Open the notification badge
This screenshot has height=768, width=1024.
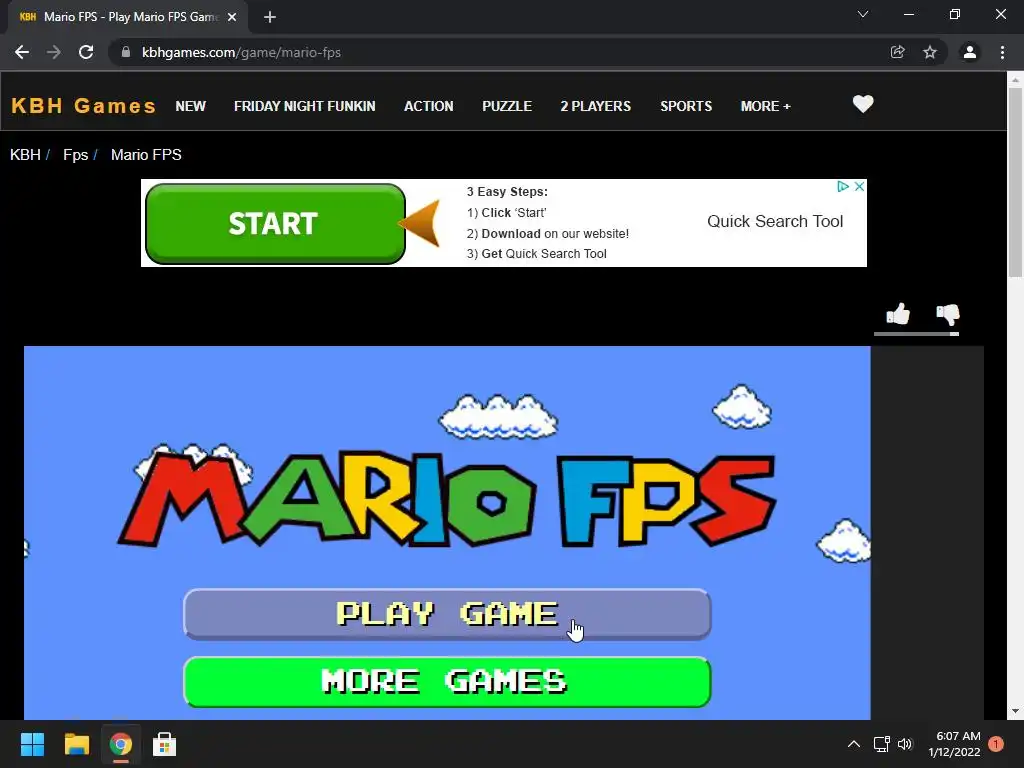pos(996,744)
